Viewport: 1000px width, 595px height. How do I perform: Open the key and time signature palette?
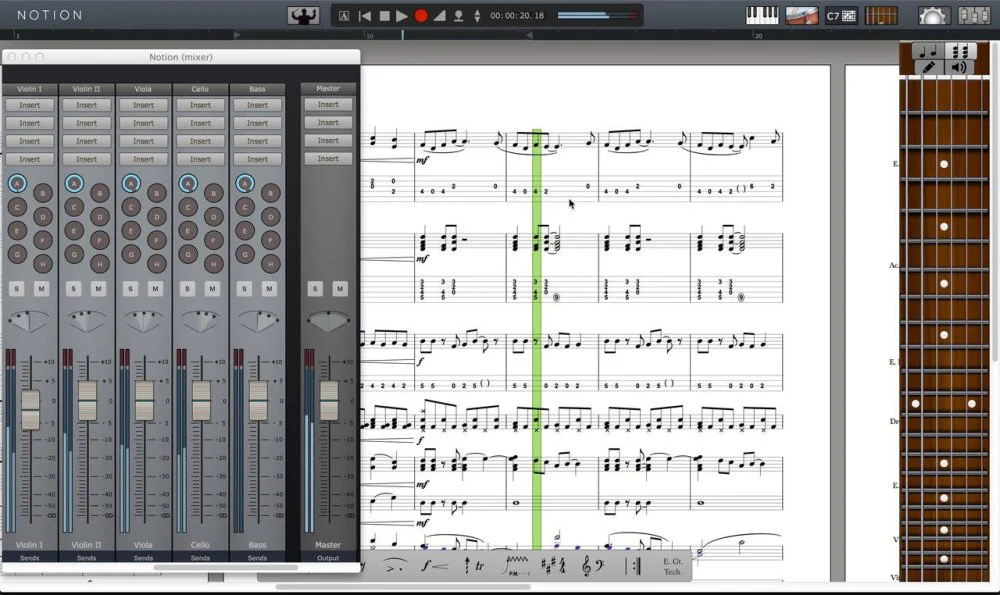[553, 565]
